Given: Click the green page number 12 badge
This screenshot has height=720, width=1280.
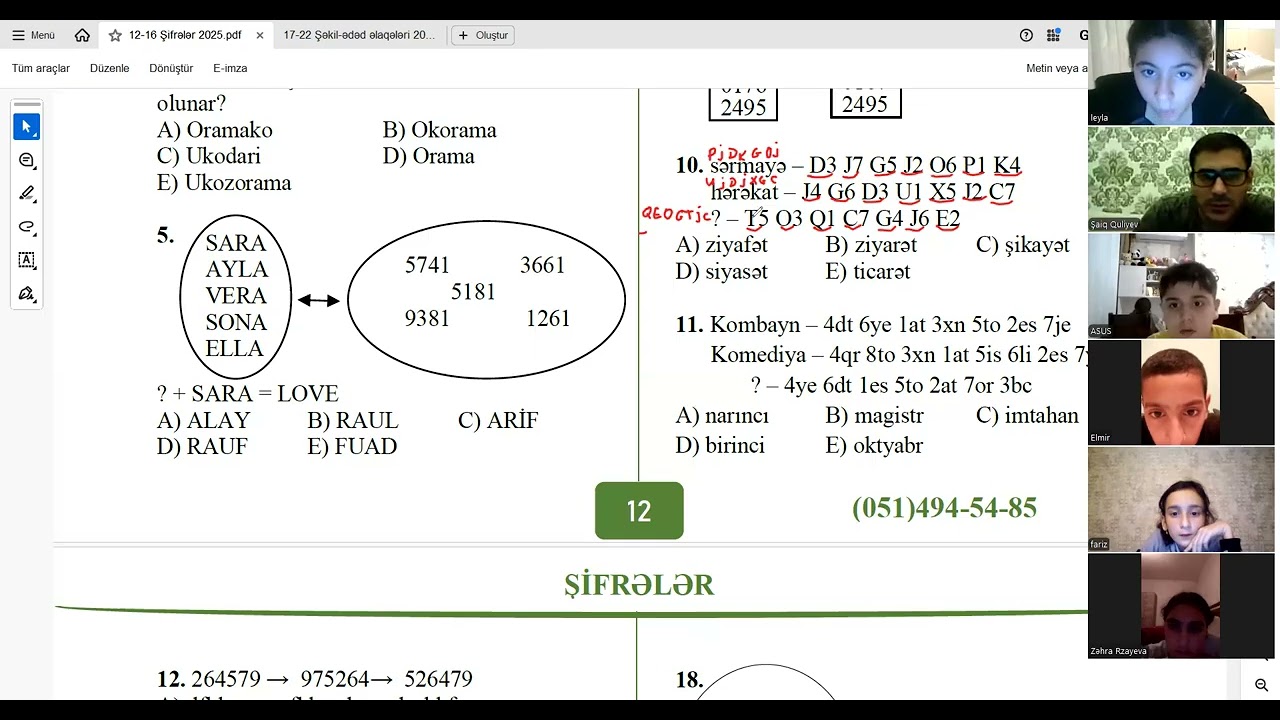Looking at the screenshot, I should tap(639, 511).
